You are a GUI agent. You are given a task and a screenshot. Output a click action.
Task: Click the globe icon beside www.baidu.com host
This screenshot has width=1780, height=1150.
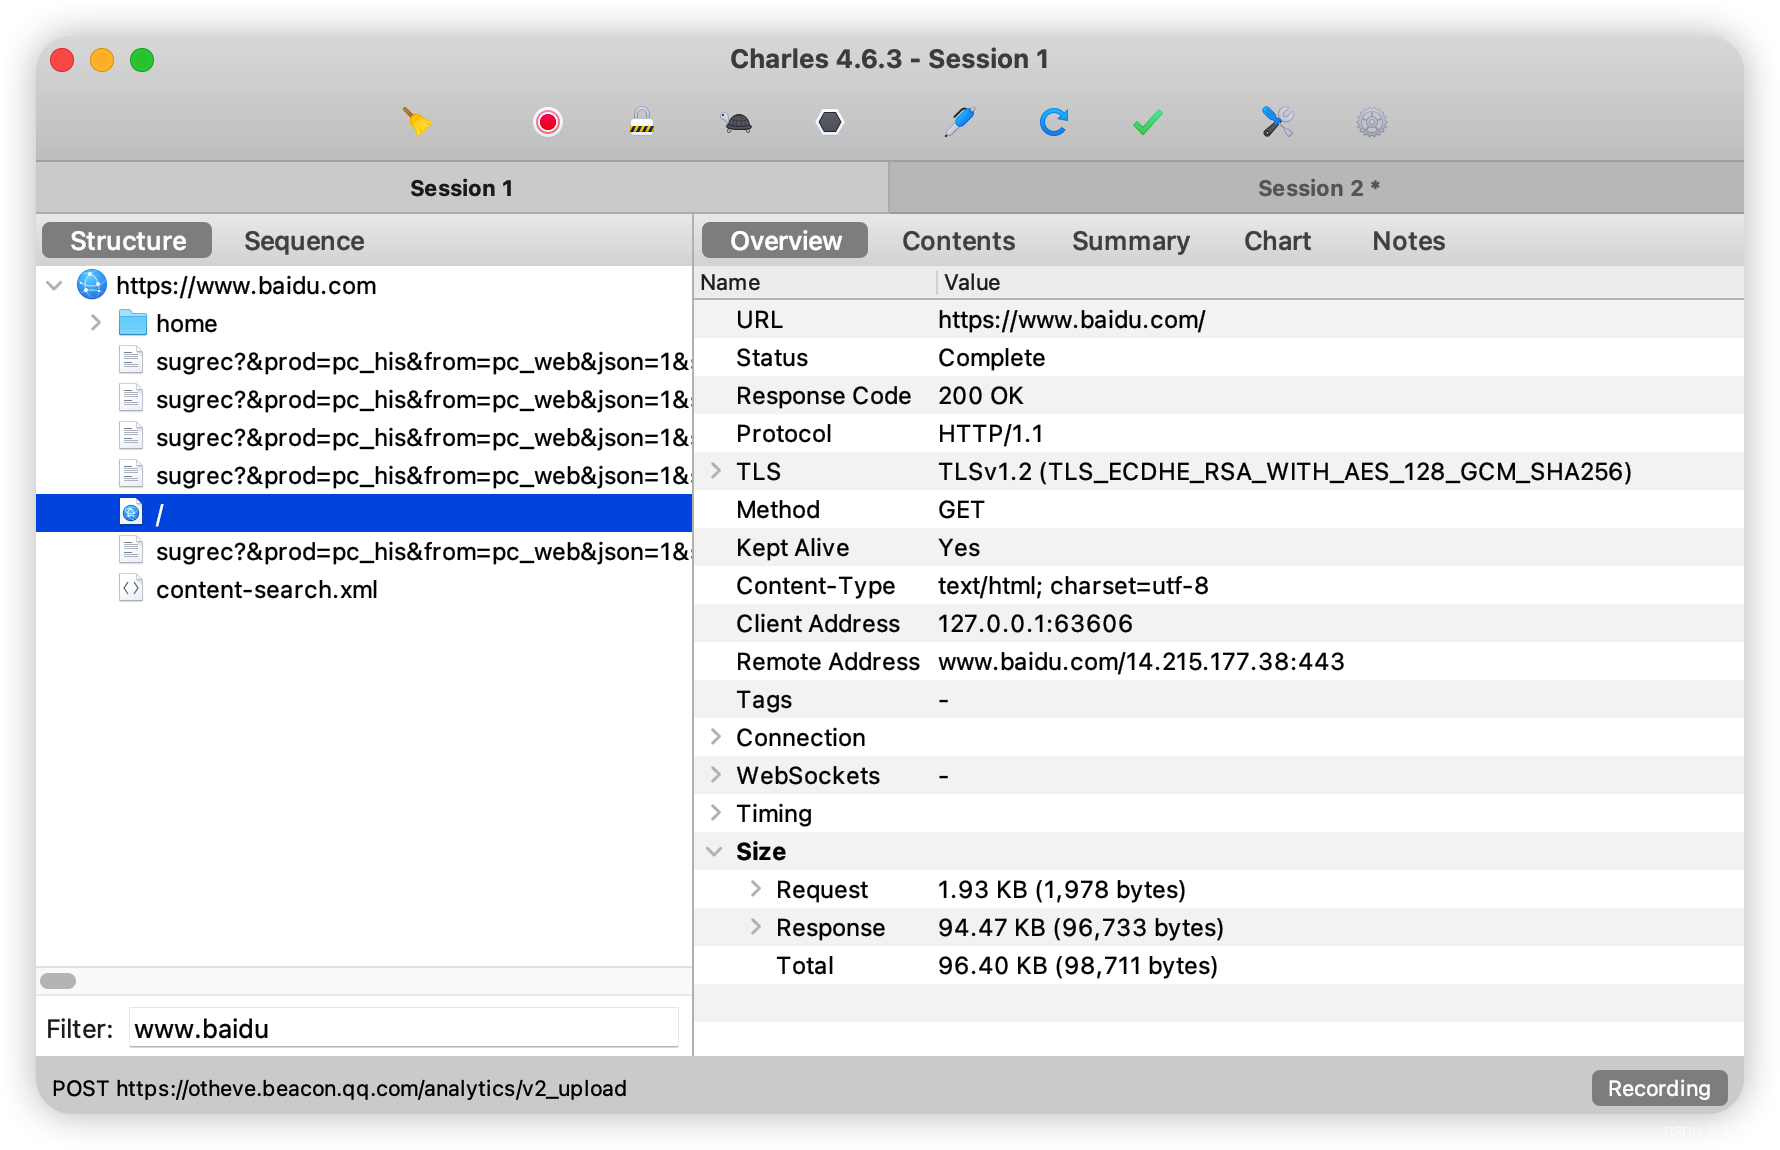92,285
